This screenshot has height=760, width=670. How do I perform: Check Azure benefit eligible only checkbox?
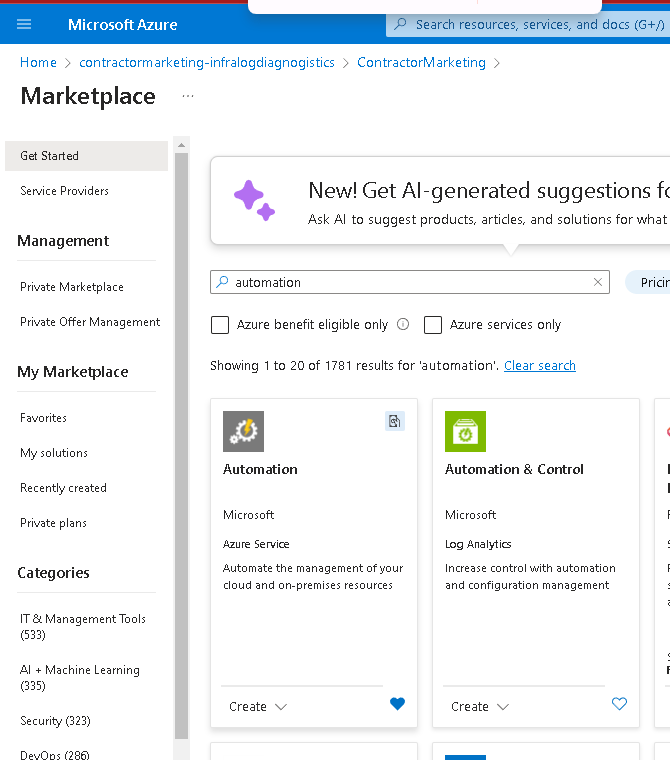[x=220, y=325]
